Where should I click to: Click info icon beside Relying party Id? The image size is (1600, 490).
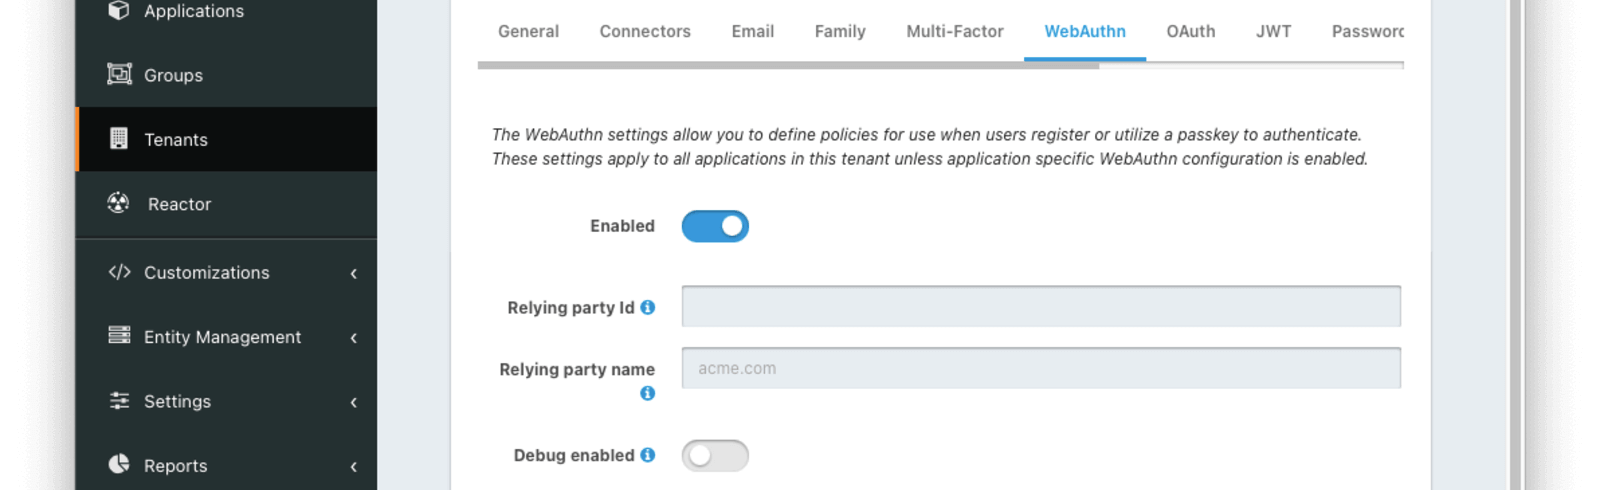tap(648, 307)
